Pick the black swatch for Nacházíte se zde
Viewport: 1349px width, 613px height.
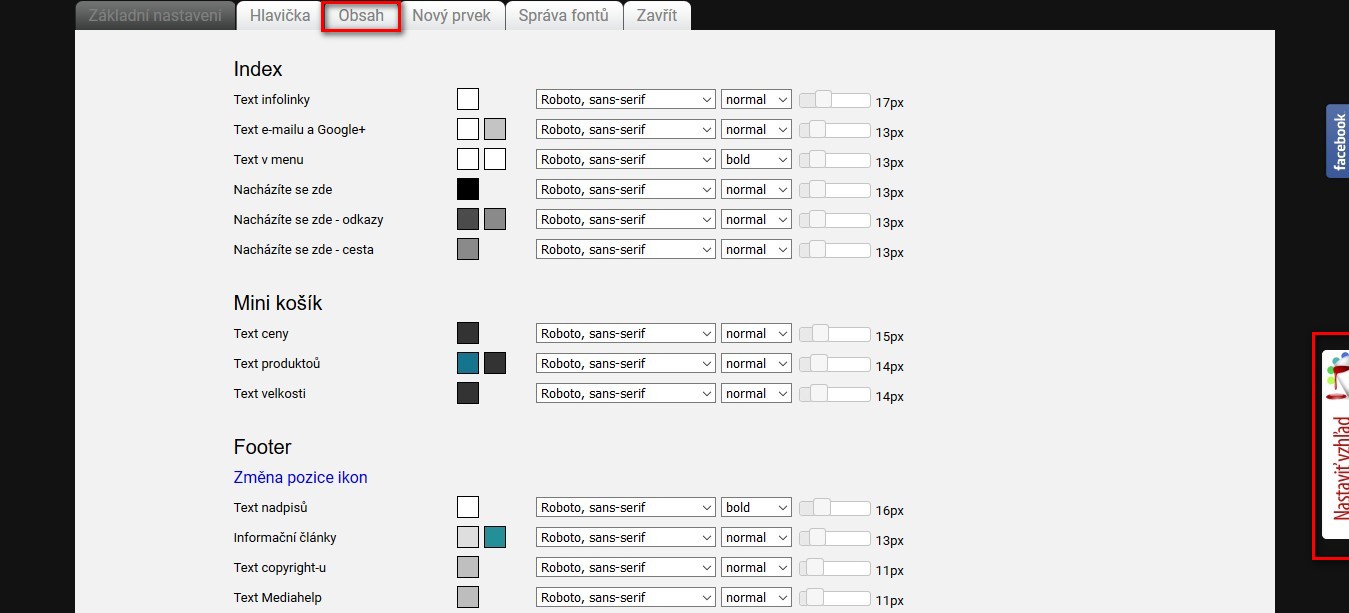(x=468, y=189)
